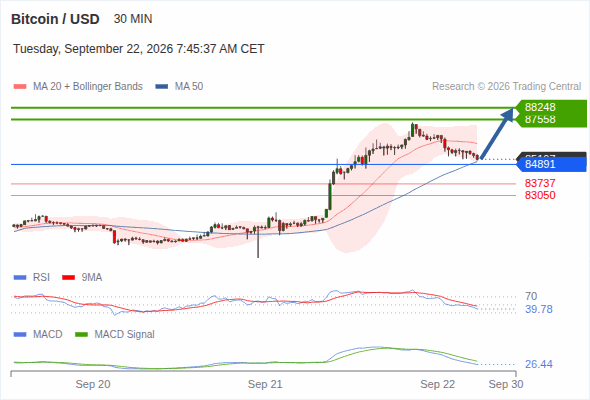This screenshot has width=590, height=400.
Task: Click the MACD legend color swatch
Action: click(x=20, y=335)
